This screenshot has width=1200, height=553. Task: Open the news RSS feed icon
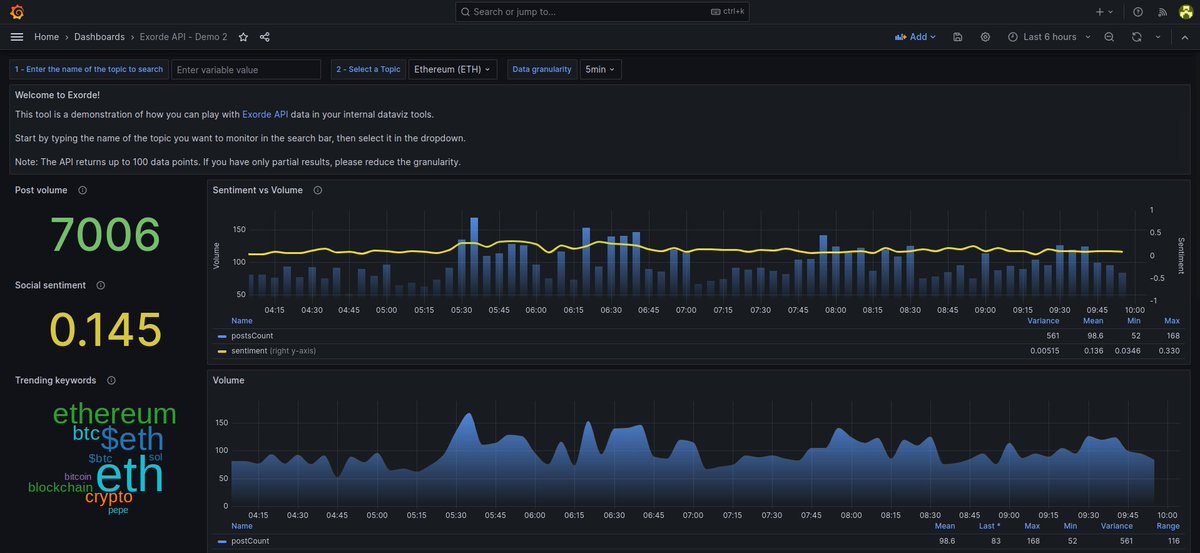pyautogui.click(x=1162, y=12)
